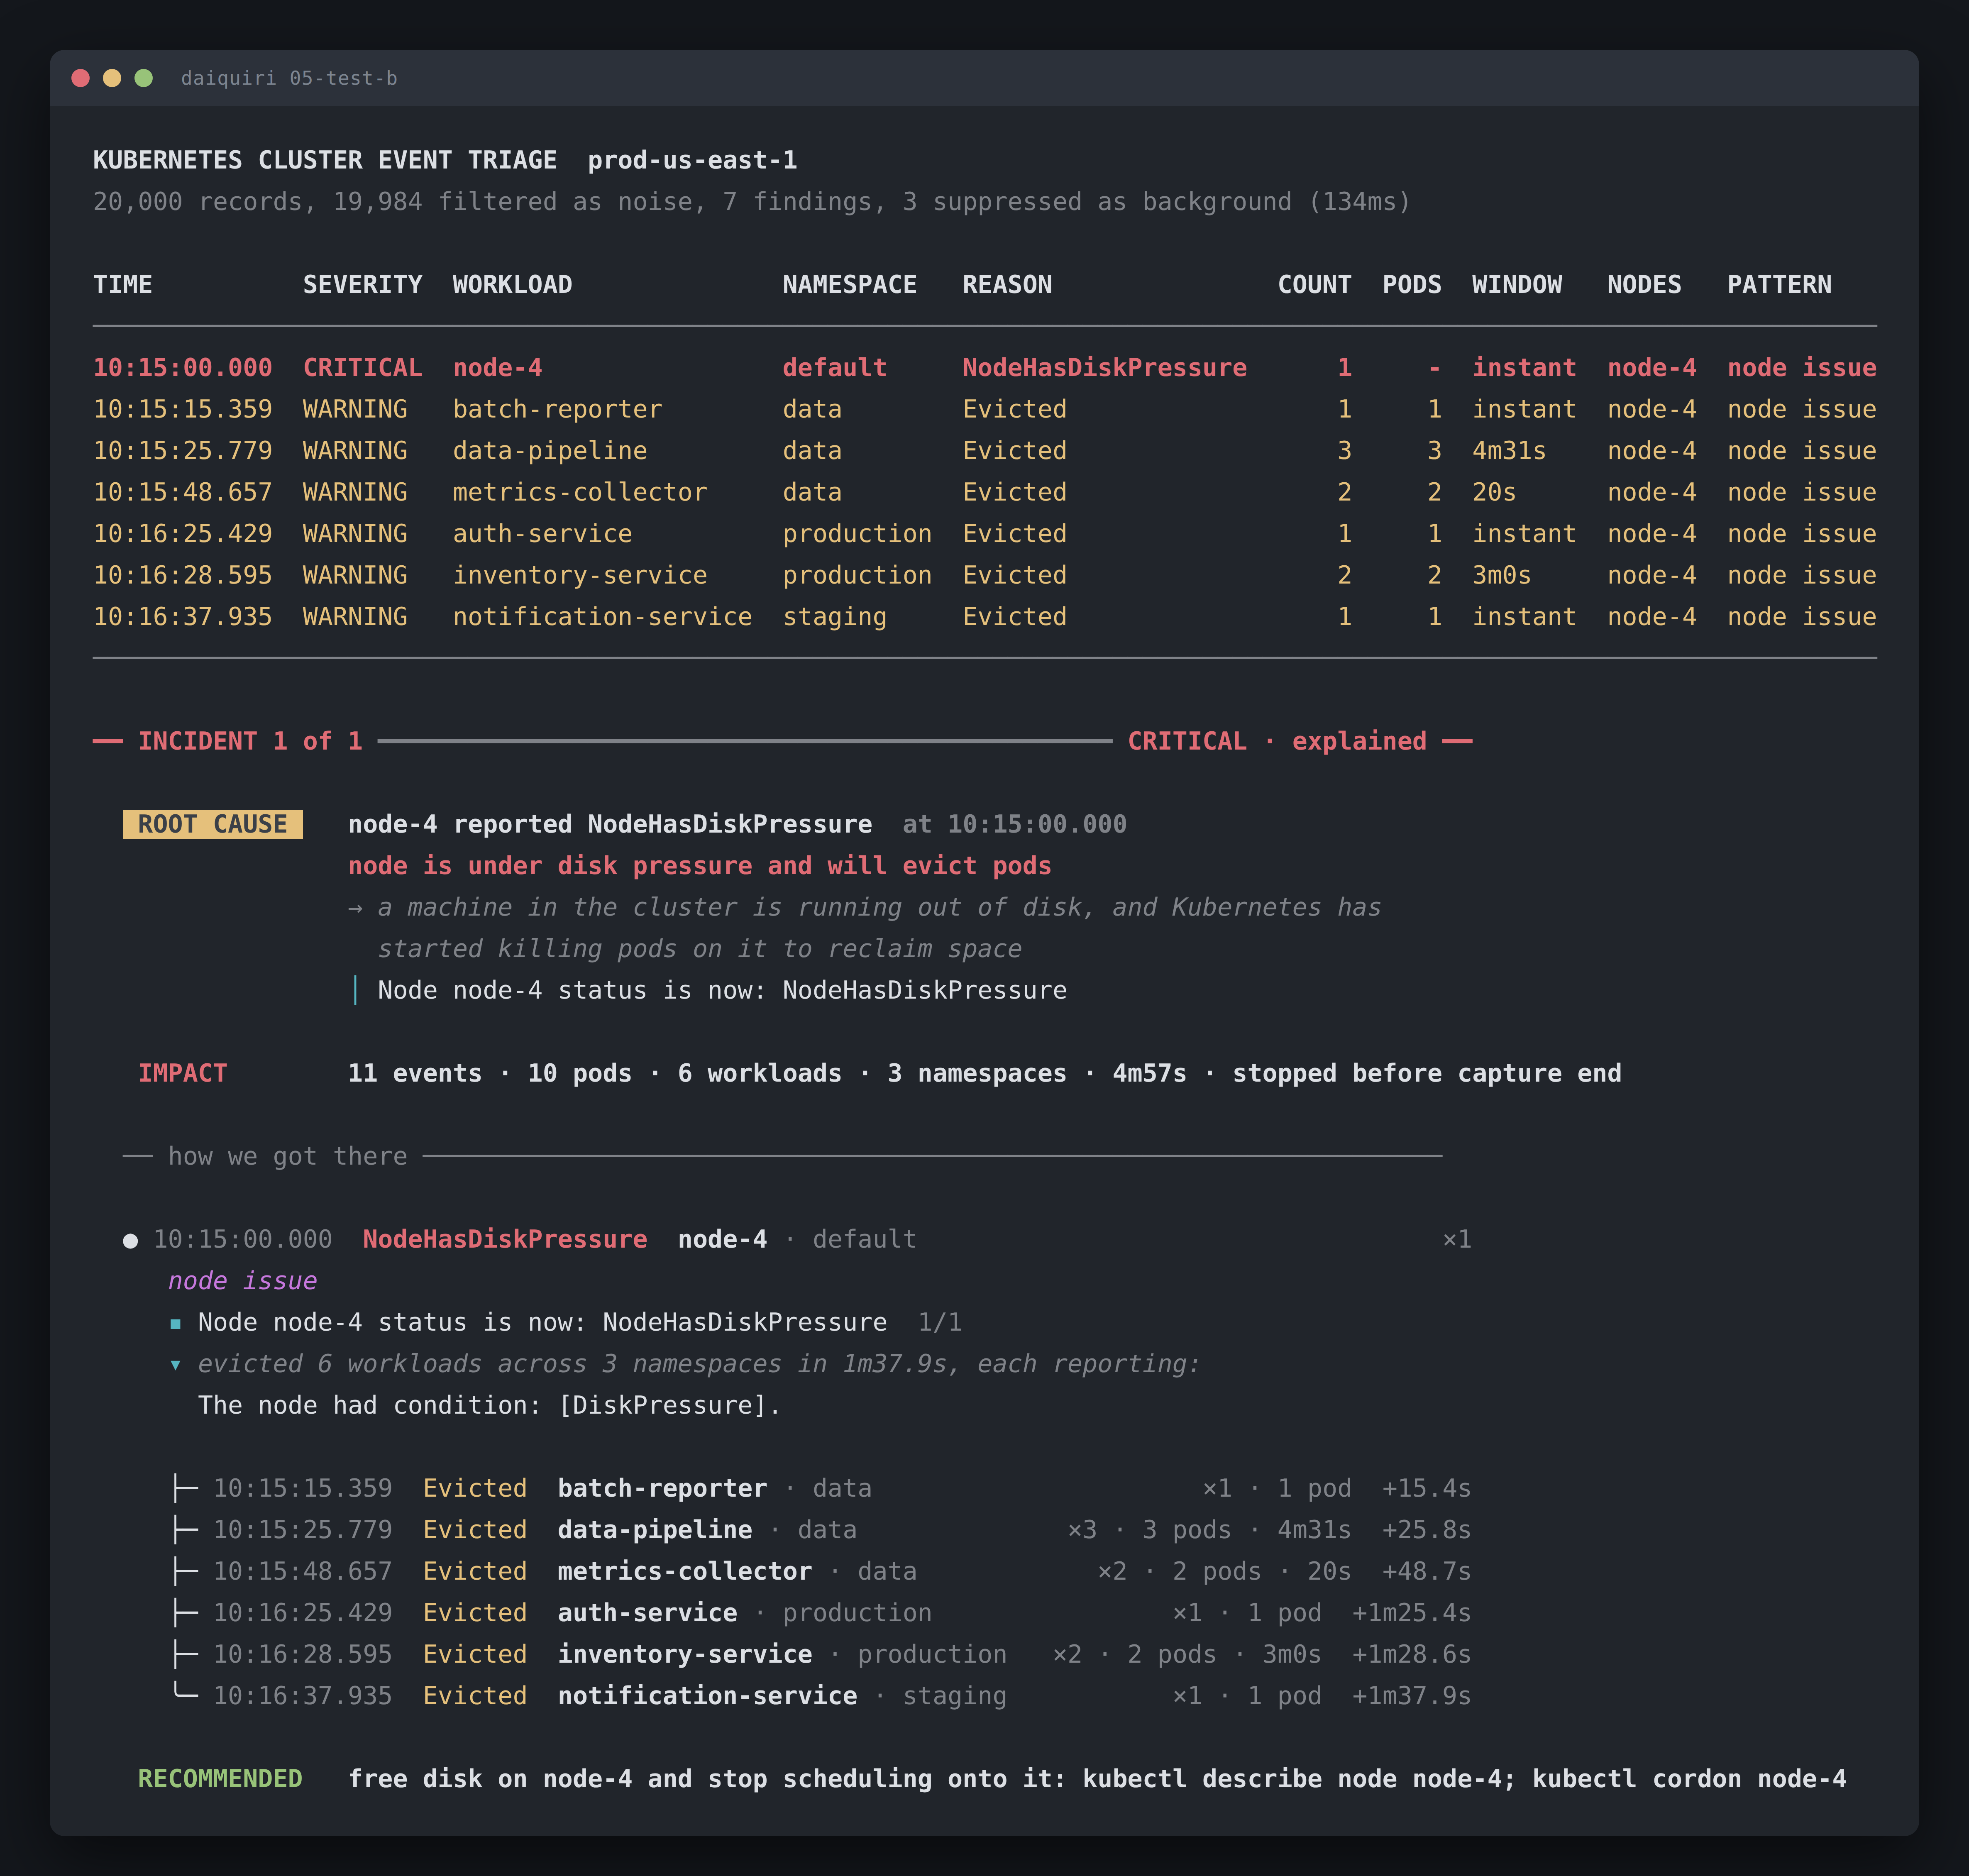The height and width of the screenshot is (1876, 1969).
Task: Click NodeHasDiskPressure in the table's REASON column
Action: (1105, 368)
